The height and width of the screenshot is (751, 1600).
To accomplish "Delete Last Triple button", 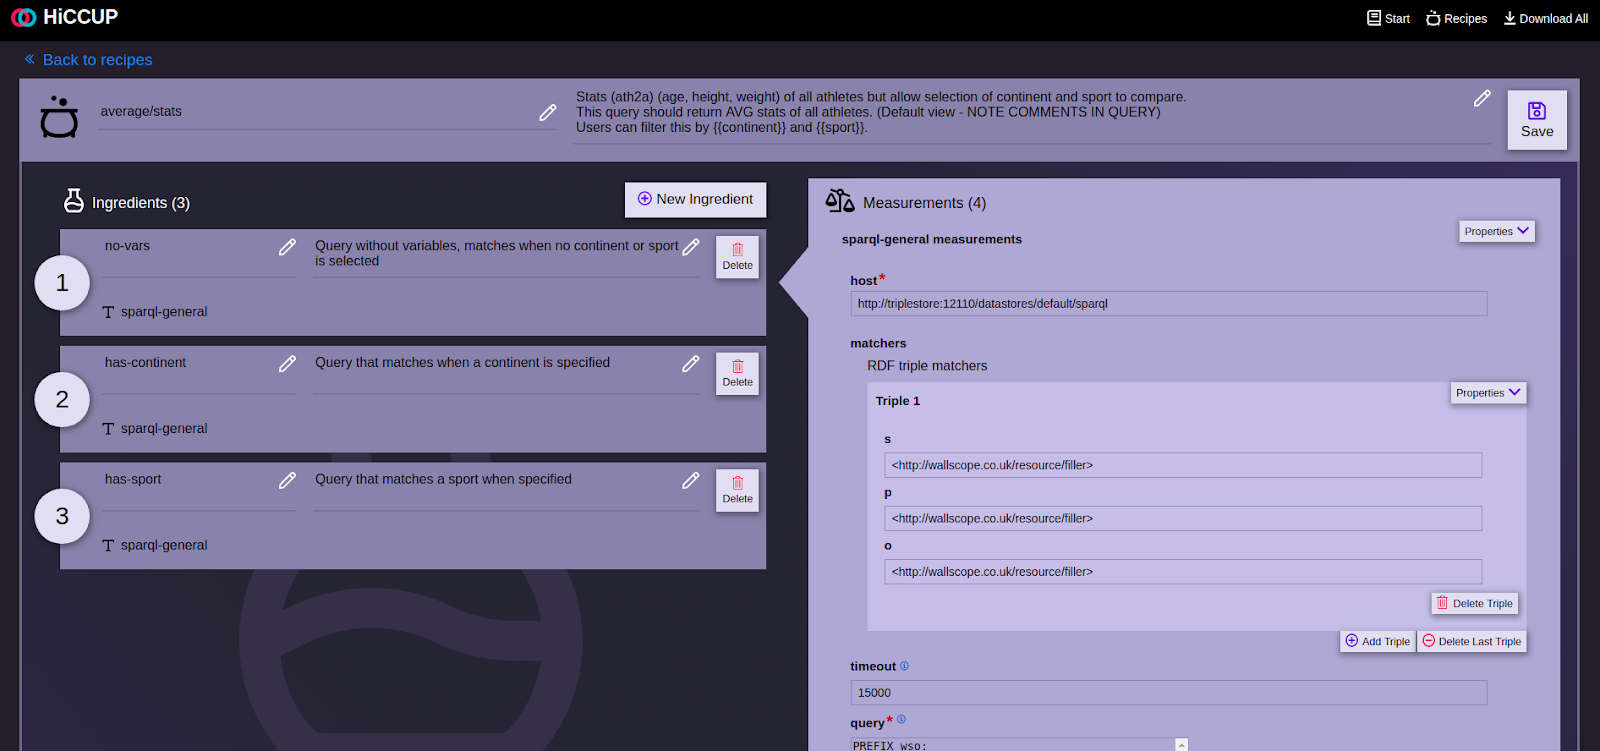I will (1472, 641).
